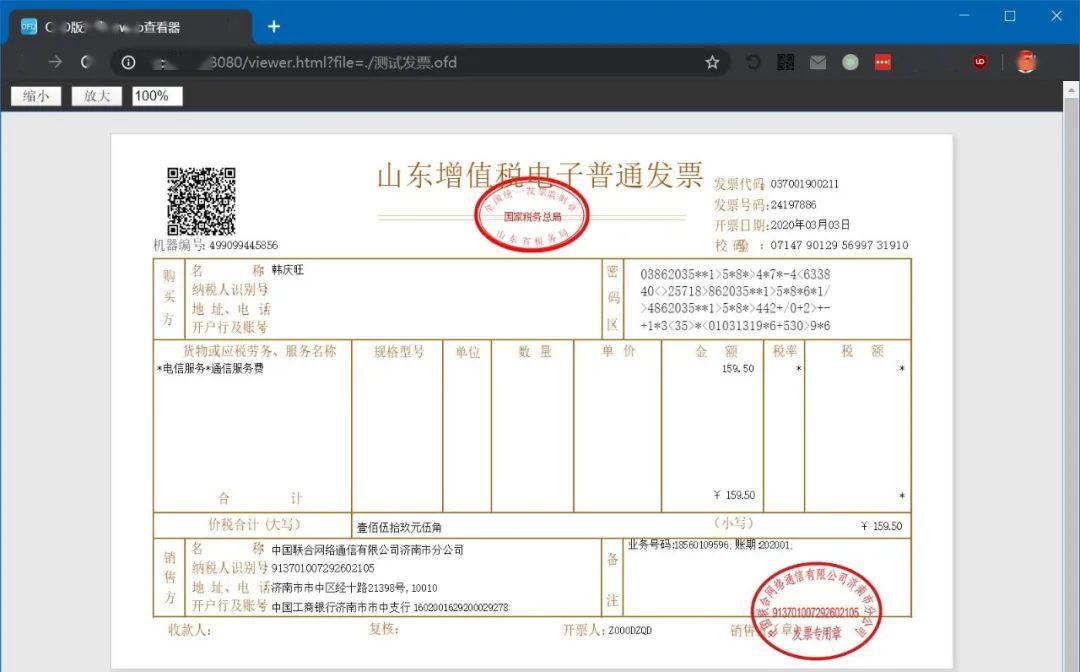
Task: Click the green circle extension icon
Action: pos(850,62)
